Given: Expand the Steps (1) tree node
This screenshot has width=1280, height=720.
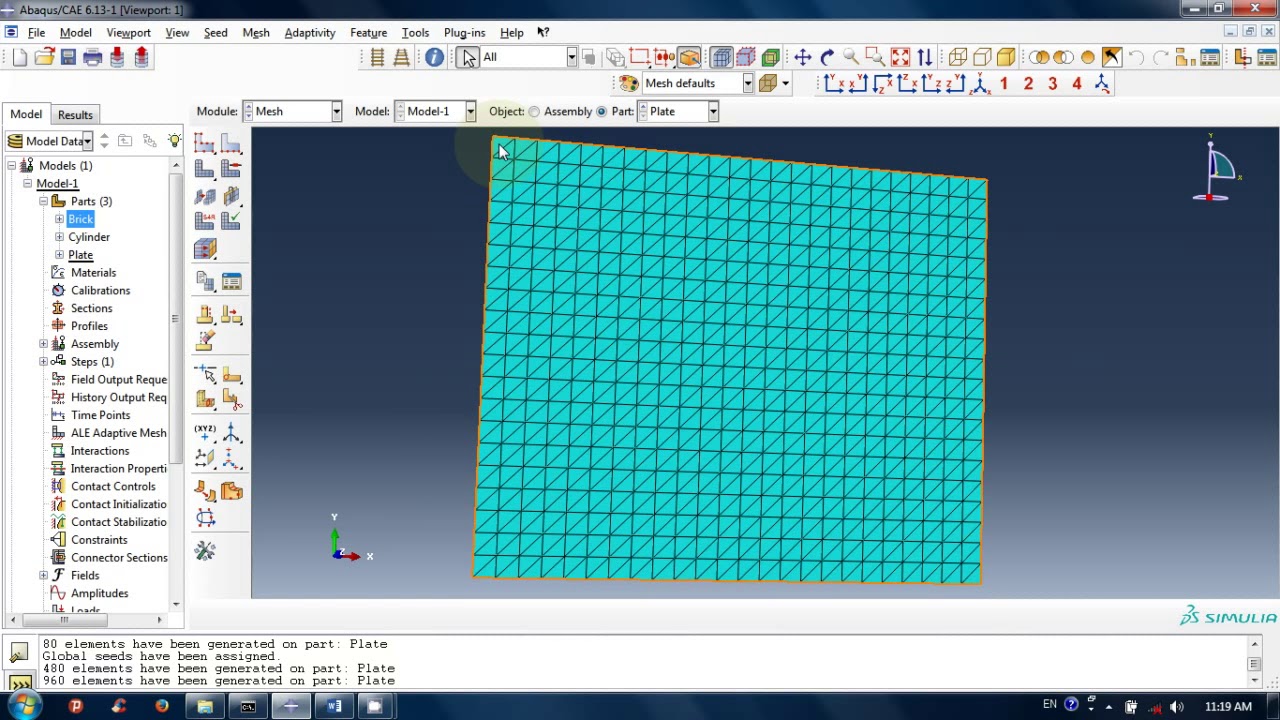Looking at the screenshot, I should point(43,362).
